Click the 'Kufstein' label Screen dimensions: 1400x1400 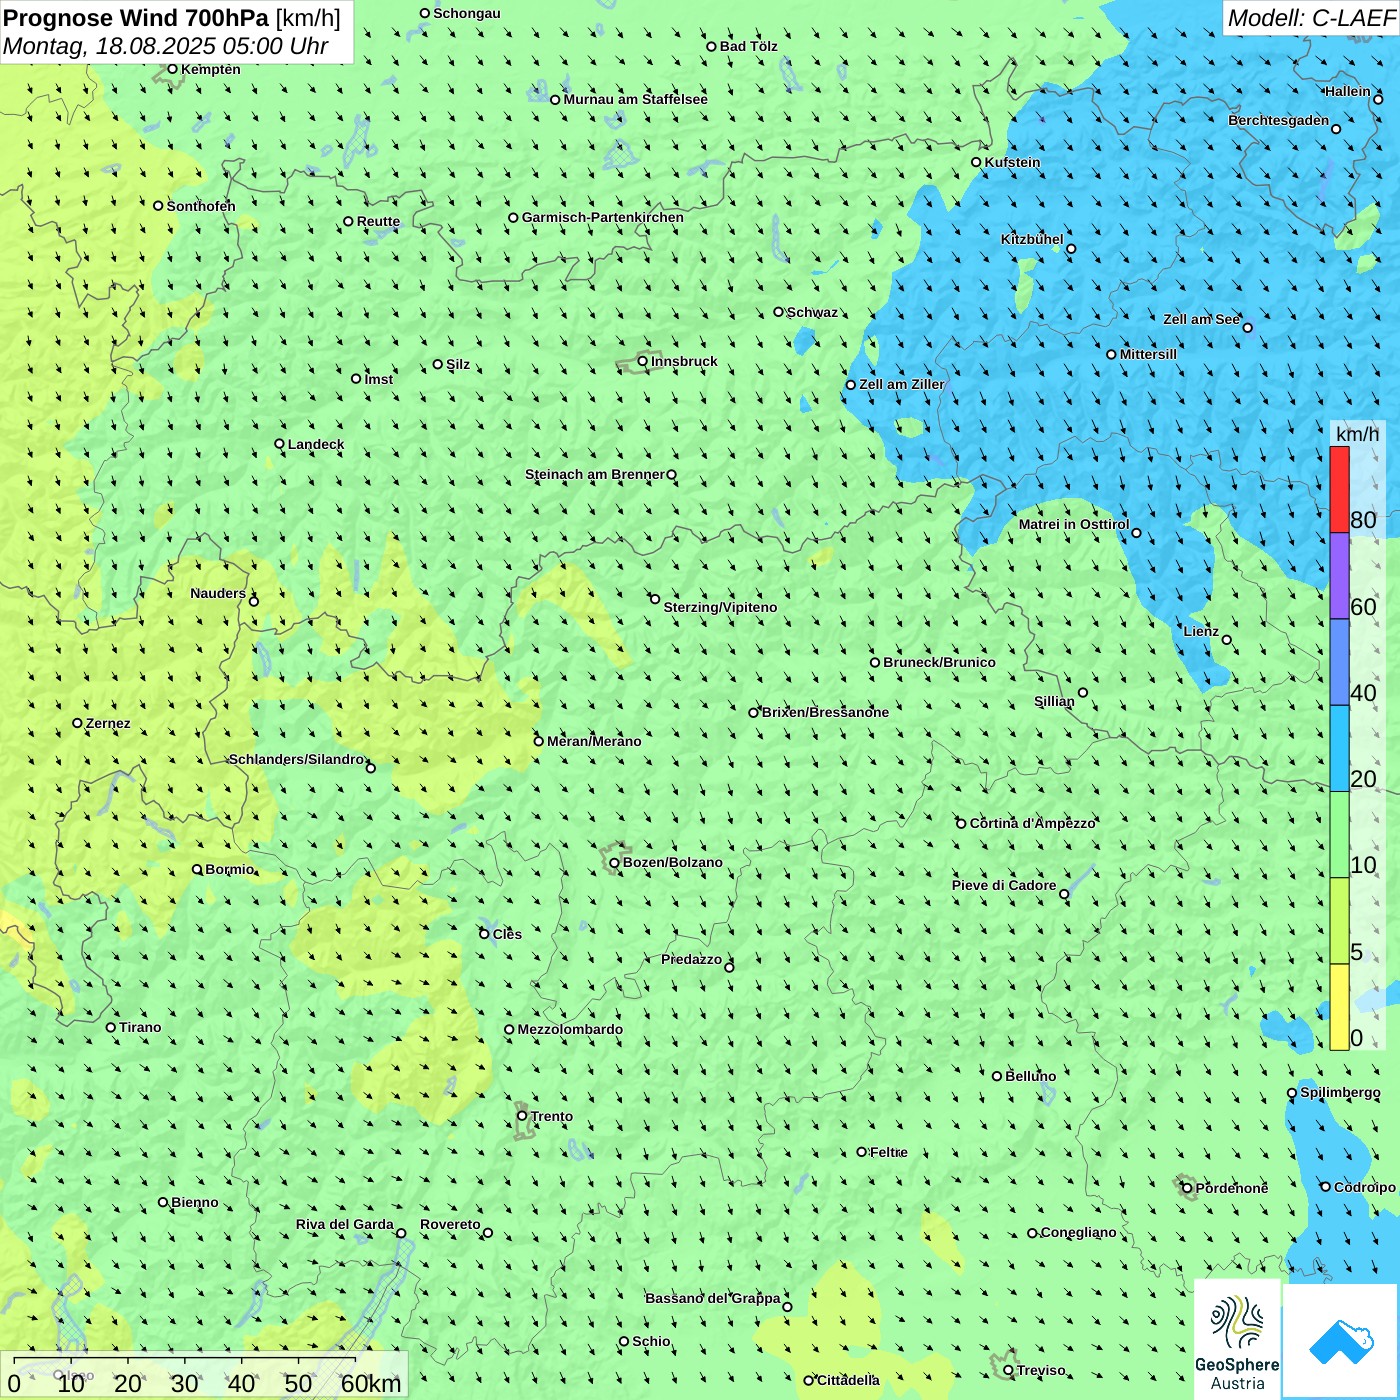1012,162
